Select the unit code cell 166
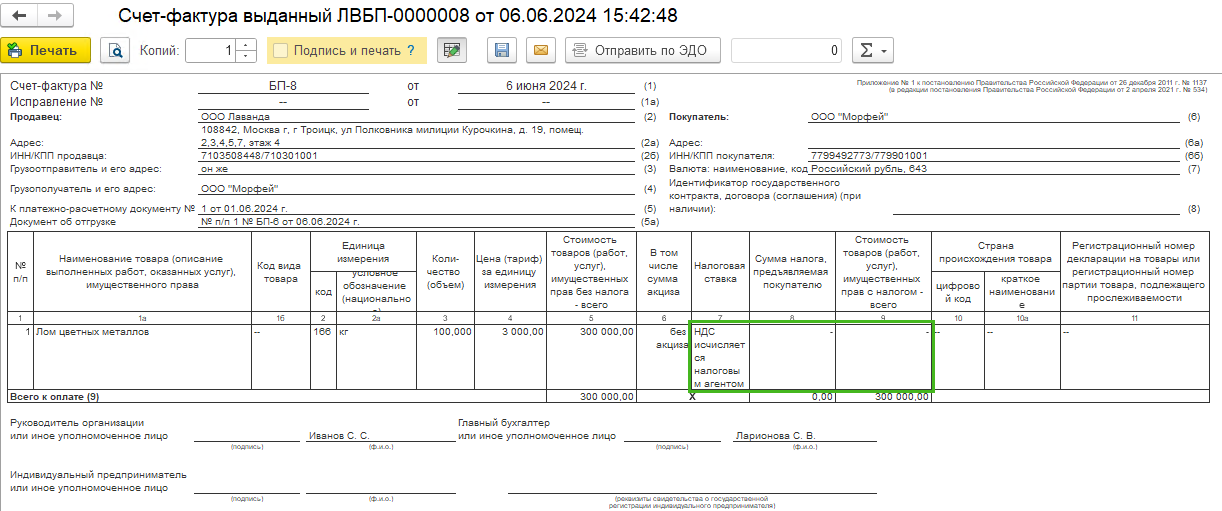The width and height of the screenshot is (1222, 511). click(323, 357)
